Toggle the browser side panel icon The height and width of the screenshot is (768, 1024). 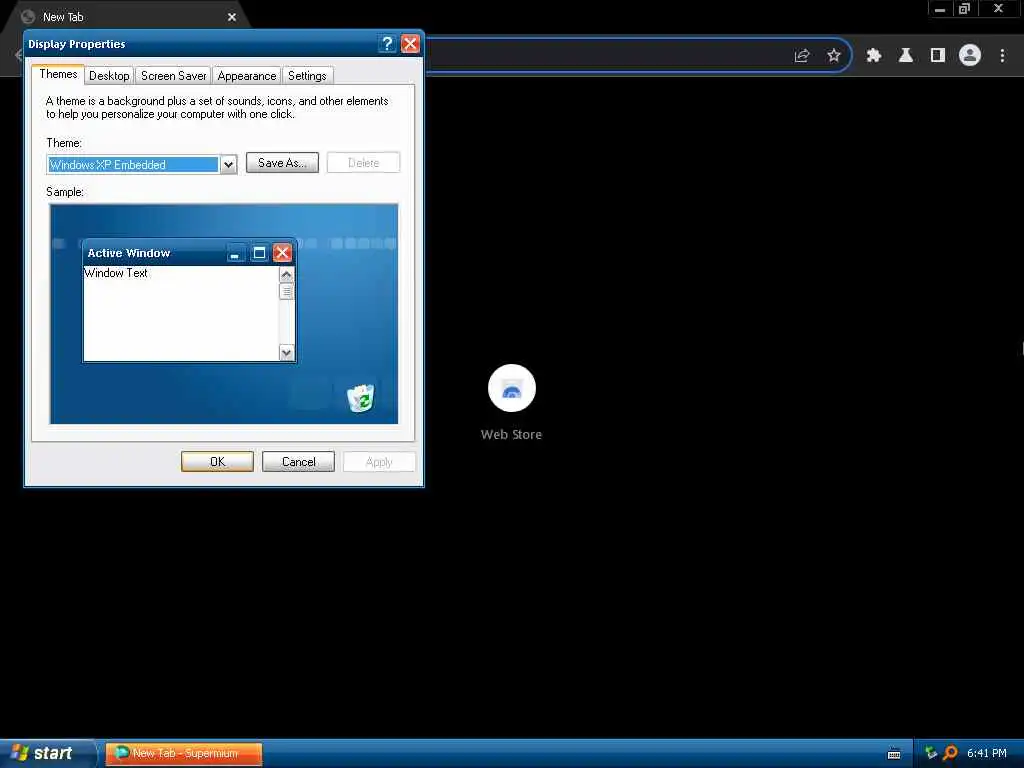point(938,56)
